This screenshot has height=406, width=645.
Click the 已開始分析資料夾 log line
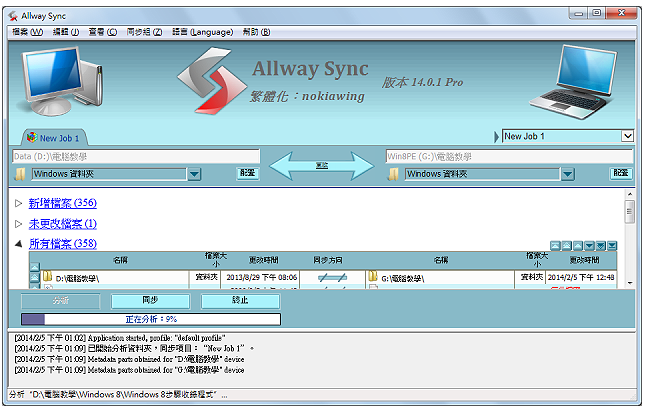point(134,349)
